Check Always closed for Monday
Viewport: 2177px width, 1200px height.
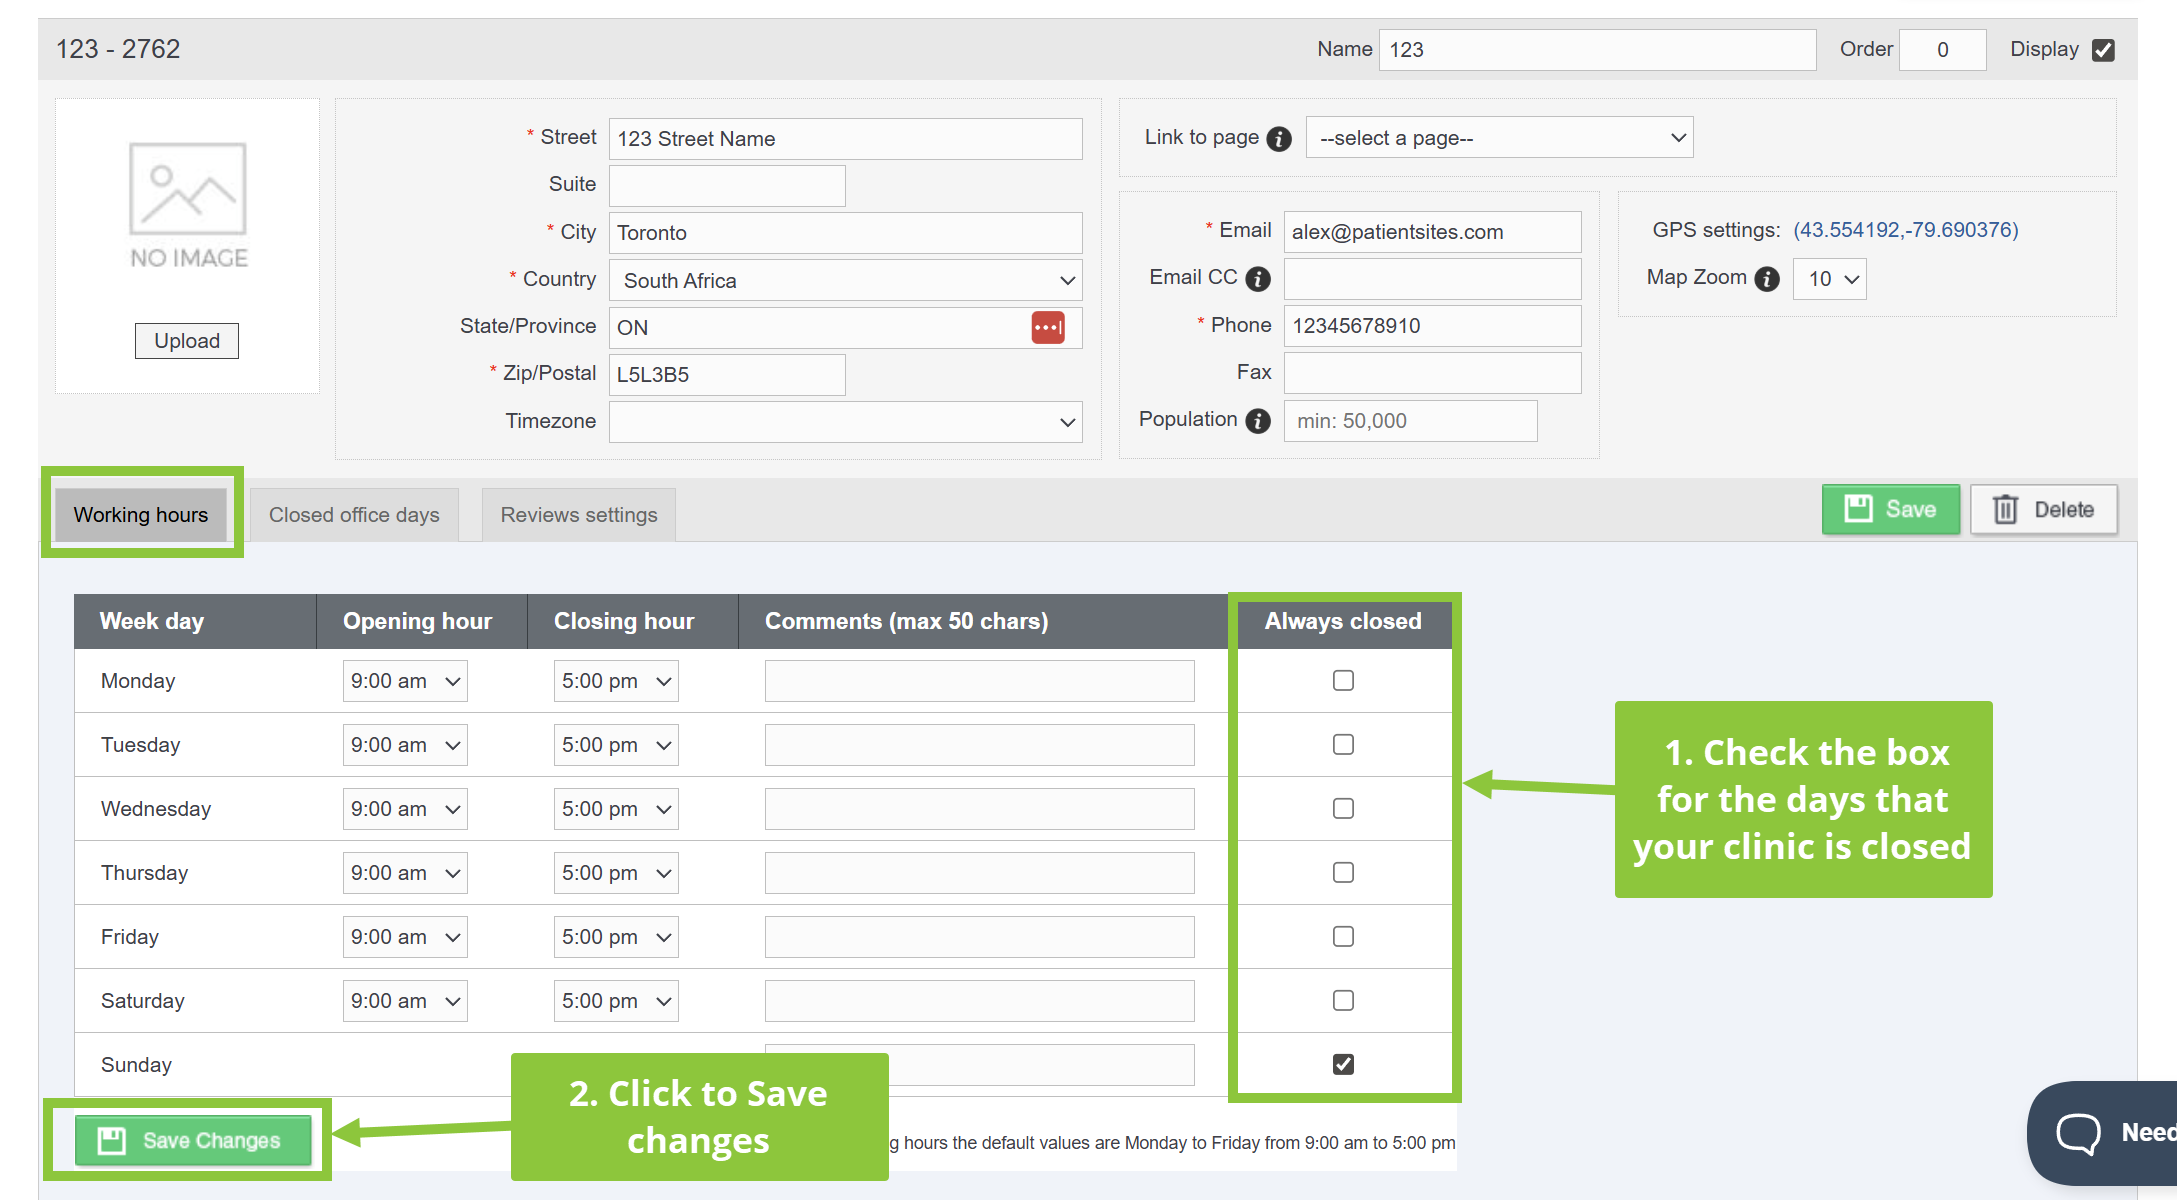(x=1343, y=681)
